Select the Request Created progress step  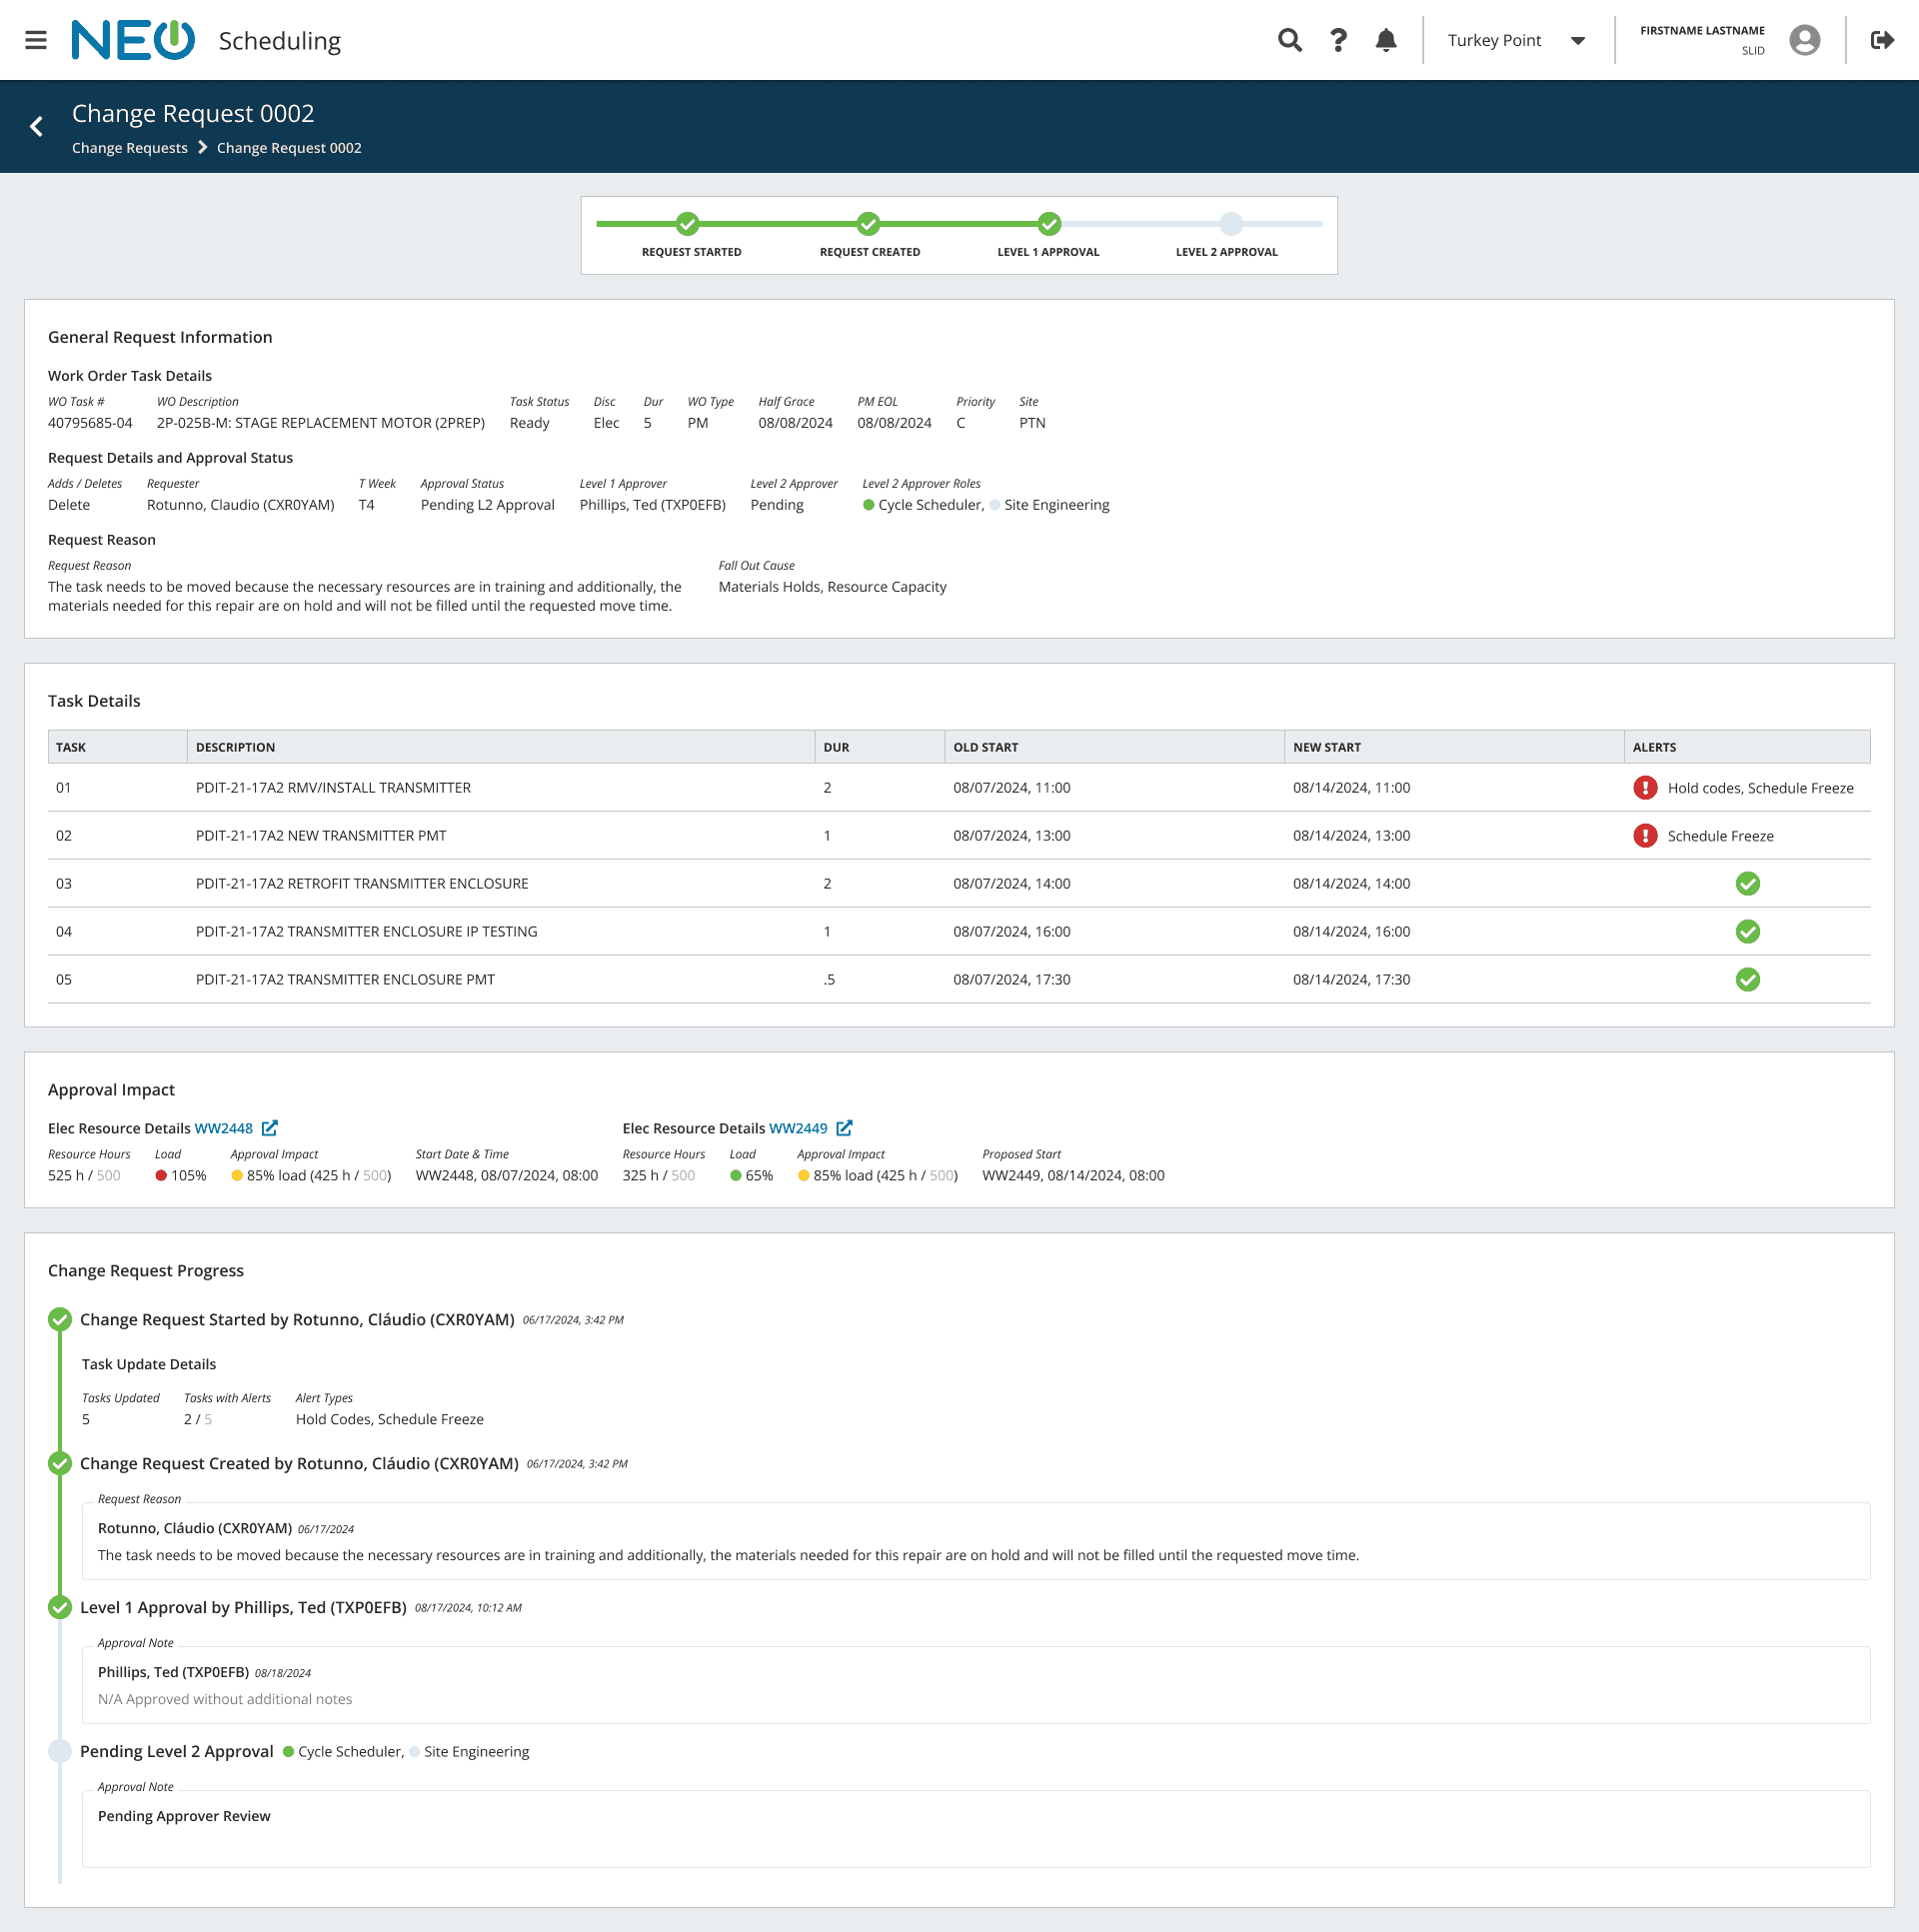868,224
